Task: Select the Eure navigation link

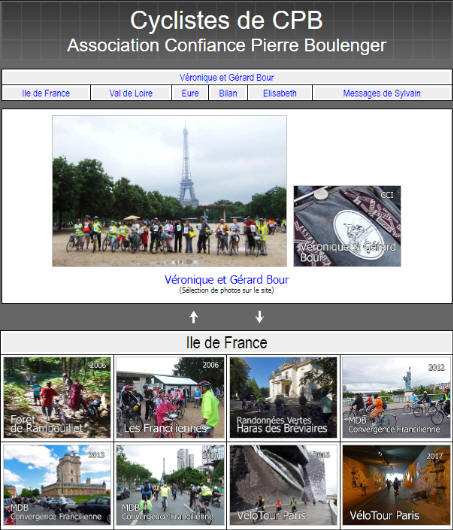Action: coord(190,93)
